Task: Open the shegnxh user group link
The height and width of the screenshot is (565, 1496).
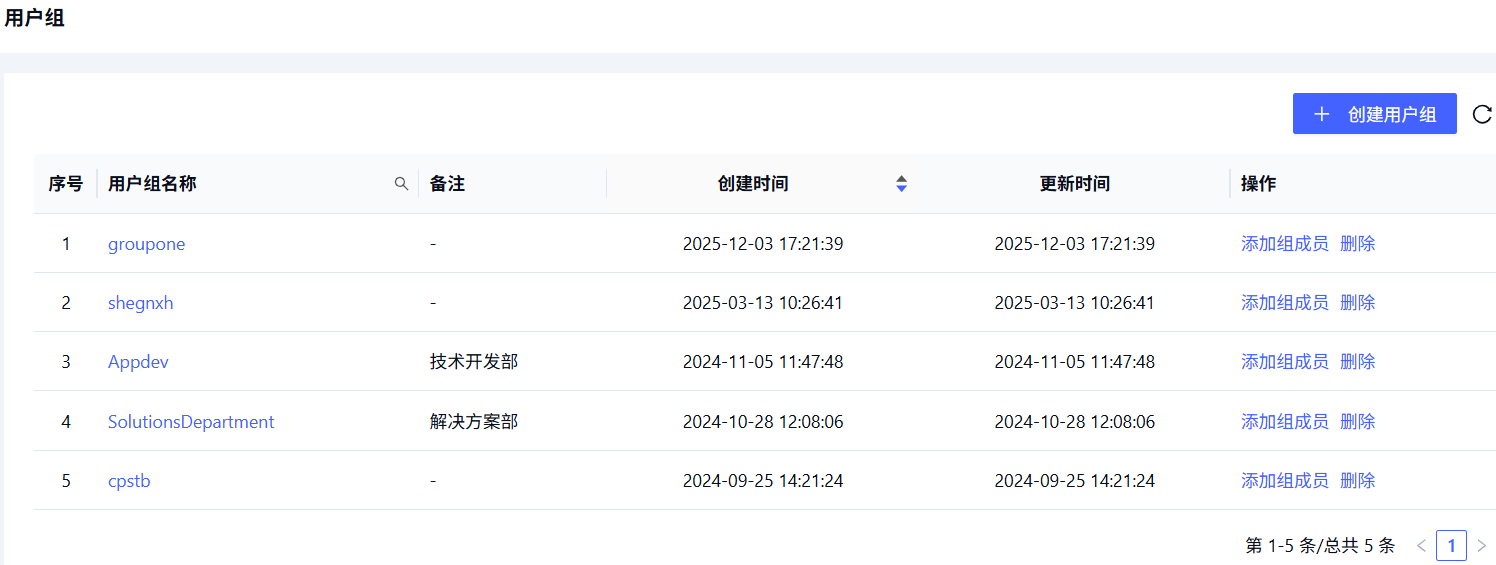Action: [140, 303]
